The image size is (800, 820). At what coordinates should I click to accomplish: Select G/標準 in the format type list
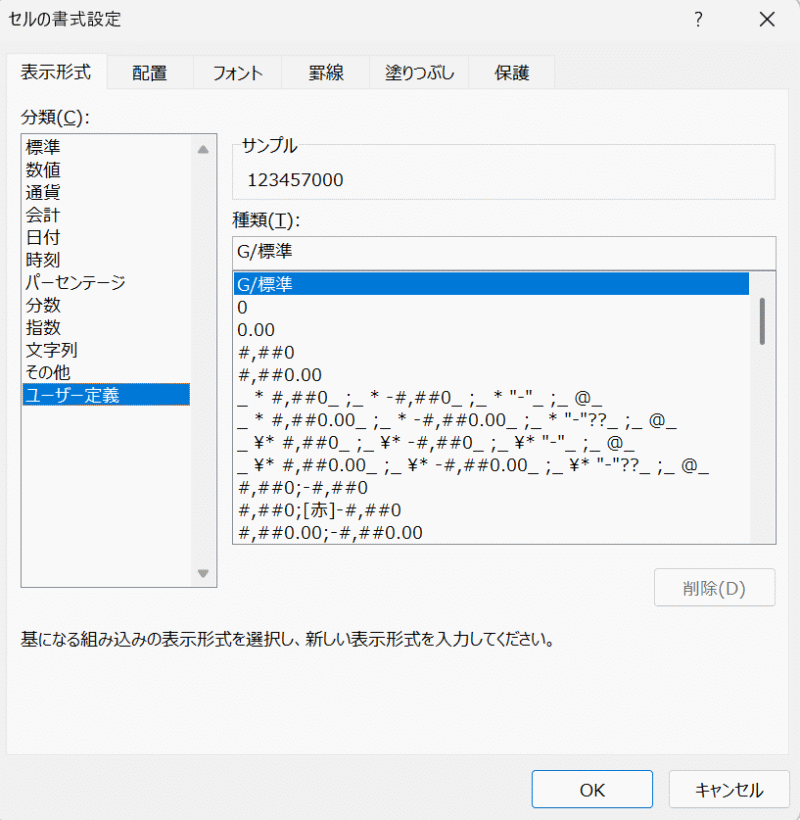pos(491,284)
